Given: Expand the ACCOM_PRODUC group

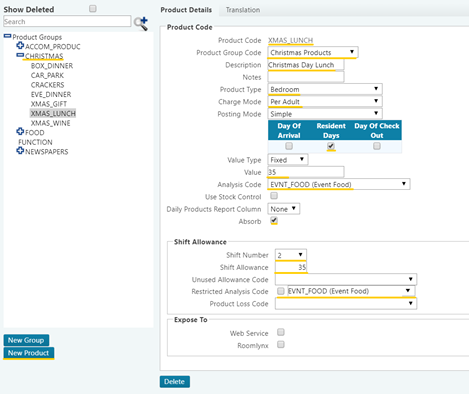Looking at the screenshot, I should tap(20, 45).
